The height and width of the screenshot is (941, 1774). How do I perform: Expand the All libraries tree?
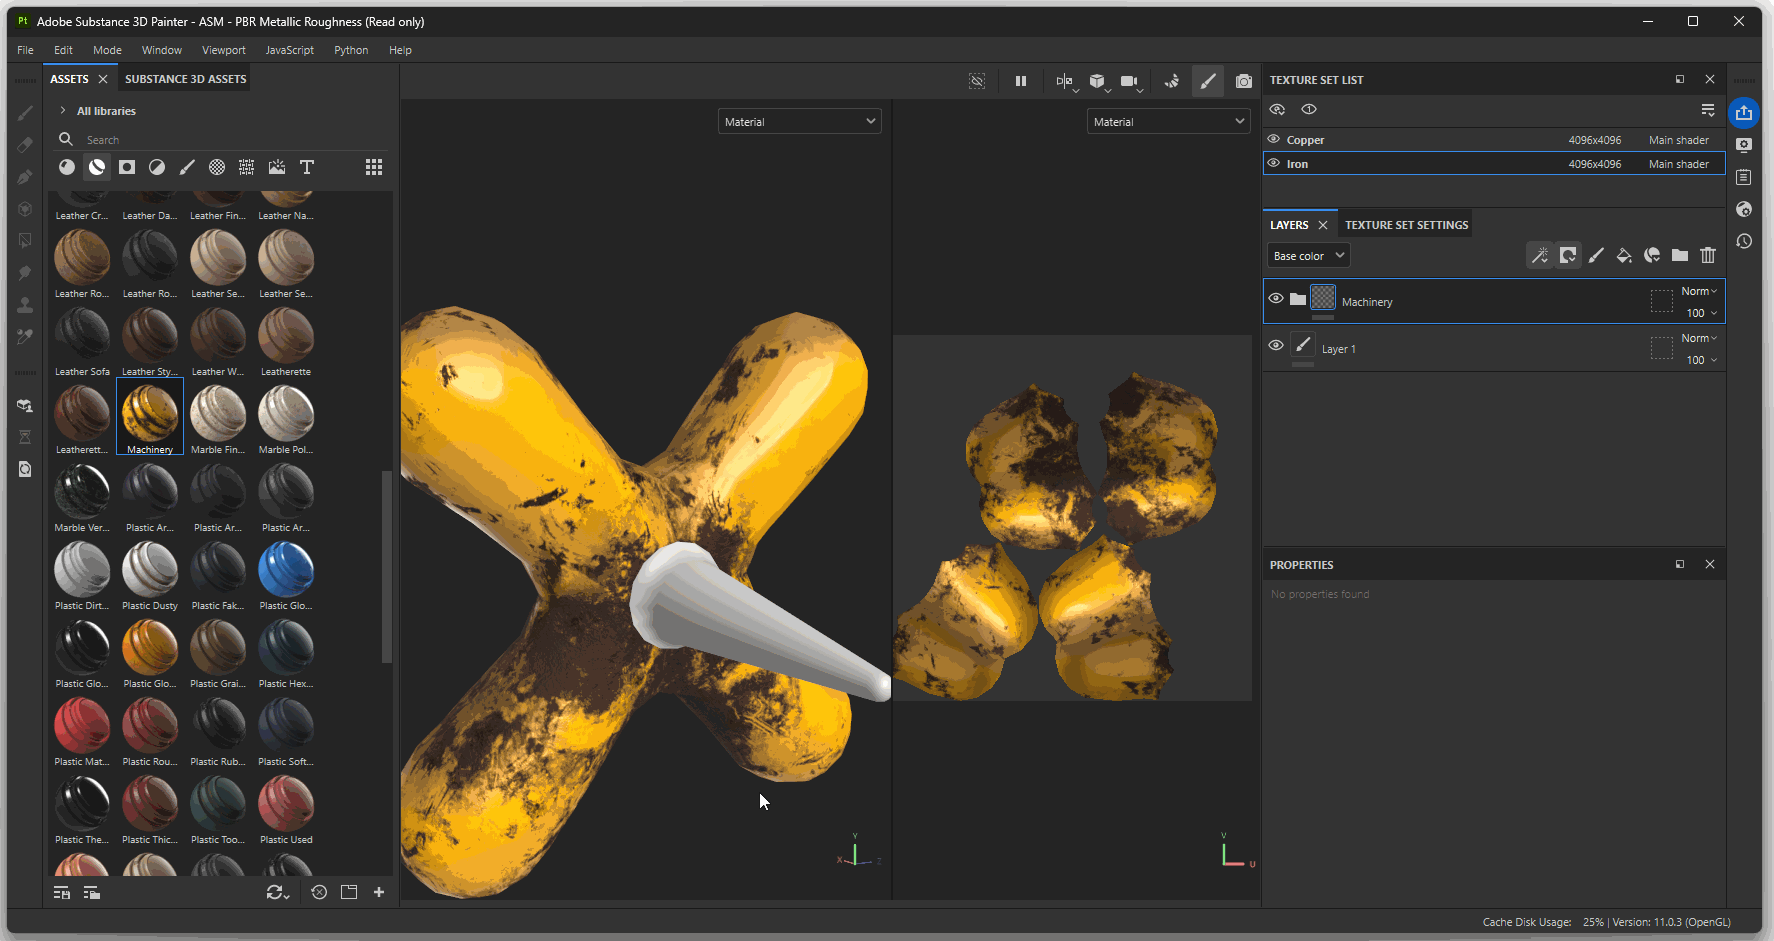pos(63,111)
